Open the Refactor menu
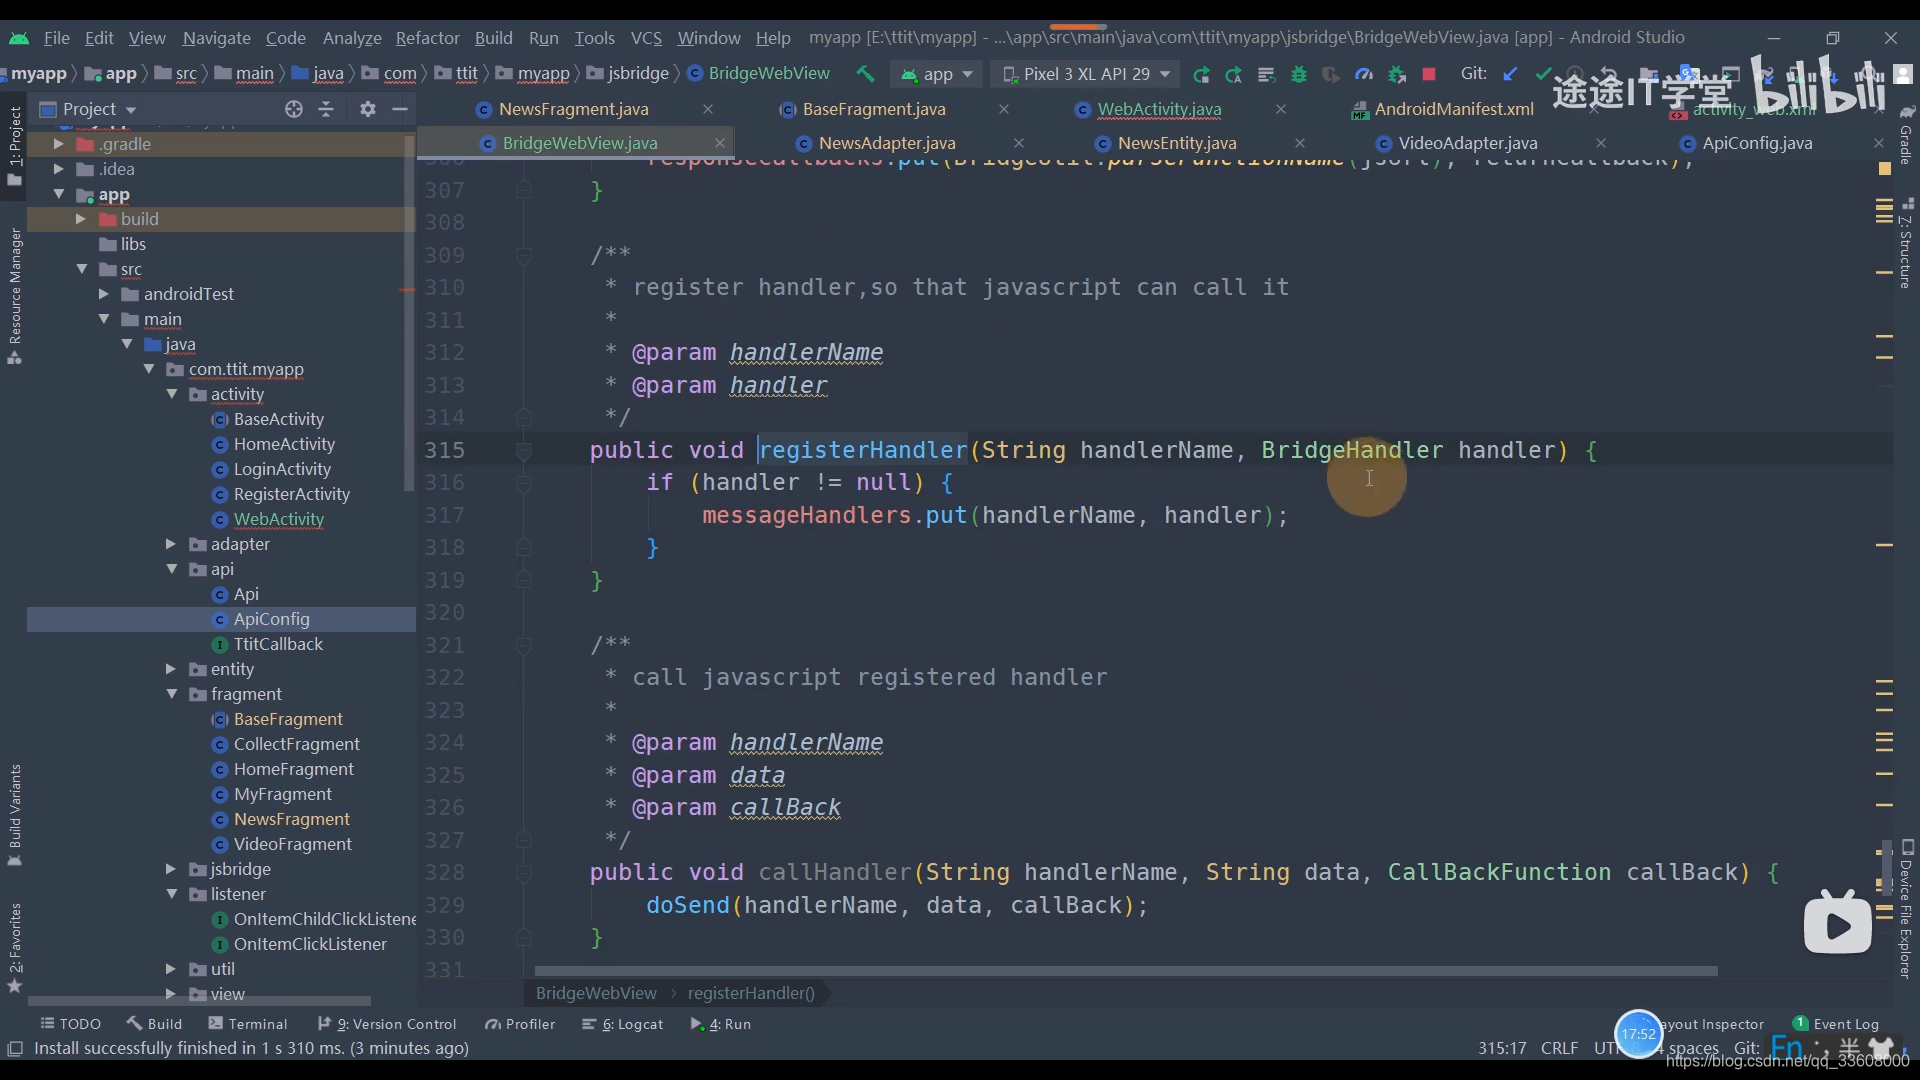This screenshot has height=1080, width=1920. click(x=427, y=38)
